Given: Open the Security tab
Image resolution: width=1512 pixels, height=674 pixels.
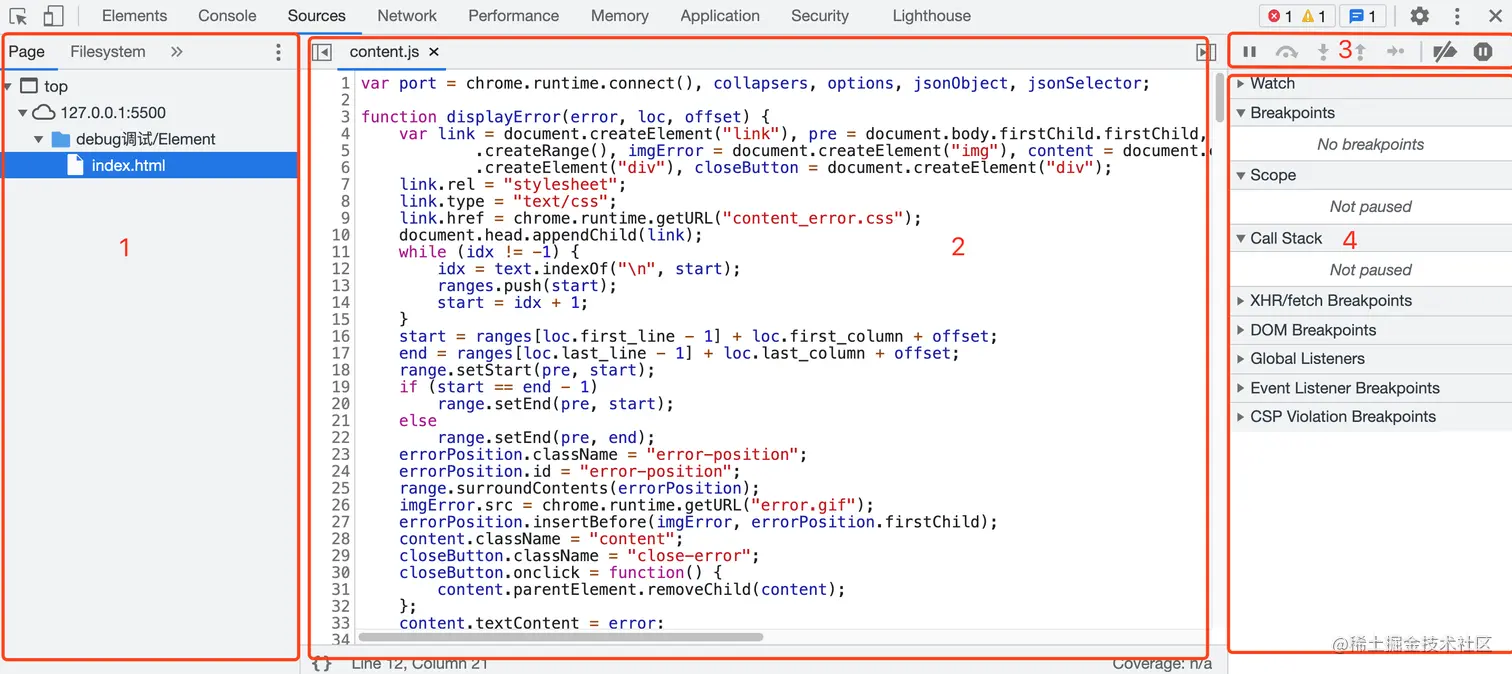Looking at the screenshot, I should click(x=820, y=16).
